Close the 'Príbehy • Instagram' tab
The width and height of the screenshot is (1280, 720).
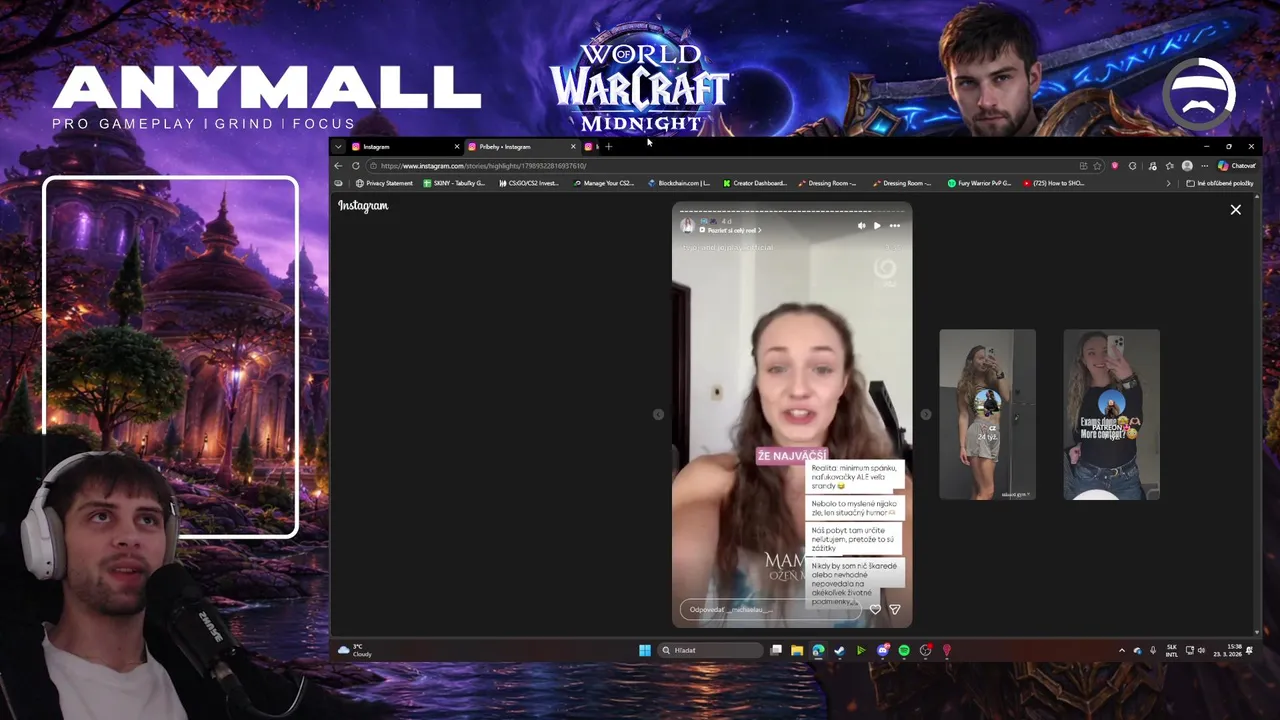pyautogui.click(x=573, y=147)
